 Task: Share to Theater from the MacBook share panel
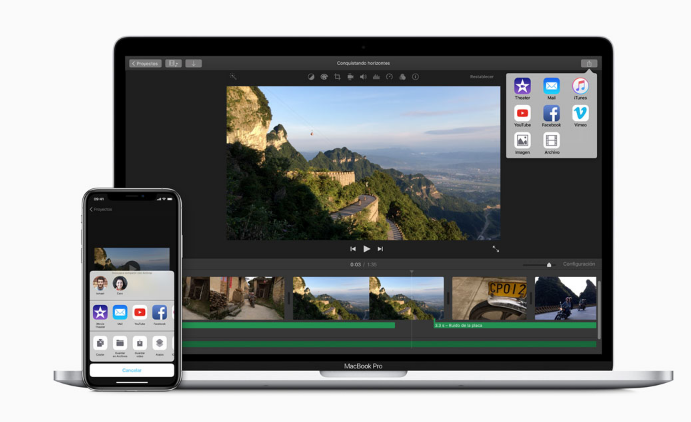click(x=522, y=87)
